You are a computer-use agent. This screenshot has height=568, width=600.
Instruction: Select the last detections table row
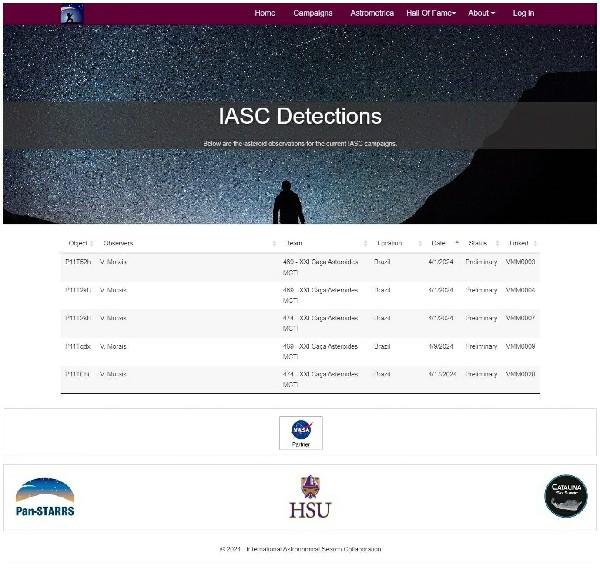(300, 379)
